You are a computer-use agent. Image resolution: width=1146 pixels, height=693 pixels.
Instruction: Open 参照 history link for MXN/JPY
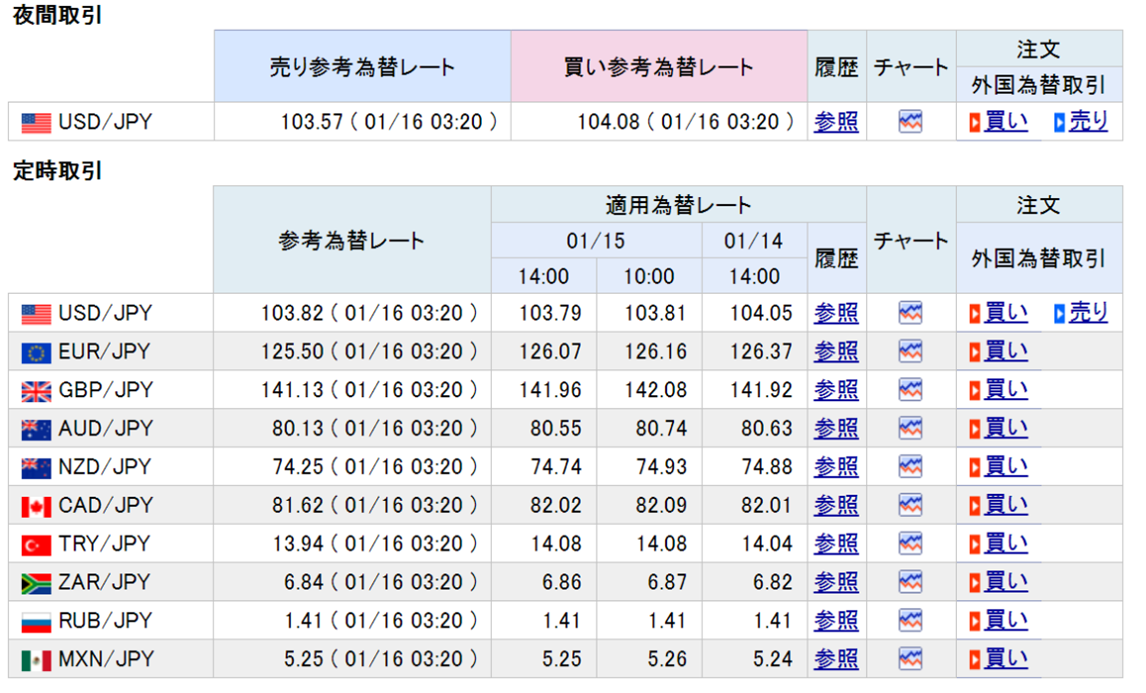click(x=836, y=659)
